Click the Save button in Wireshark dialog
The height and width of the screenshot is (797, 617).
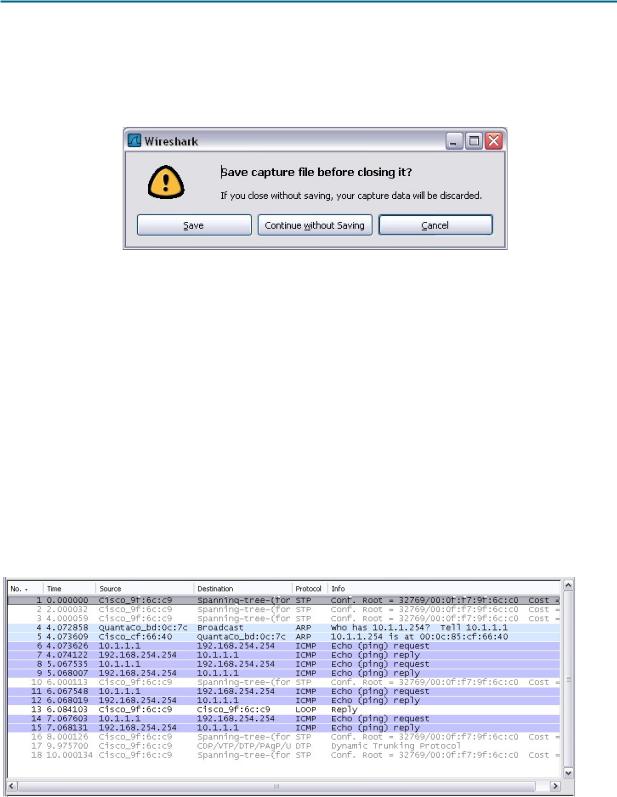(194, 225)
